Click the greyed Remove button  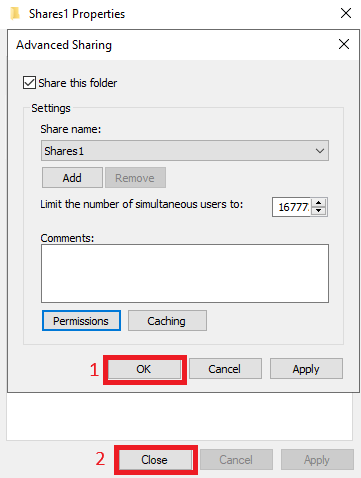tap(135, 178)
